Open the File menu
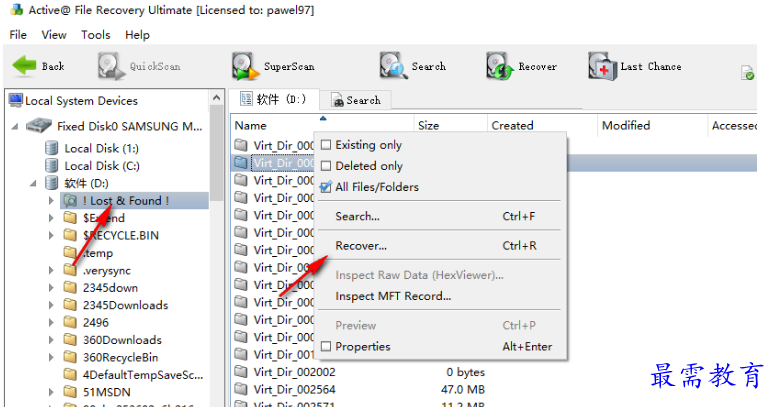Screen dimensions: 772x407 pos(18,35)
